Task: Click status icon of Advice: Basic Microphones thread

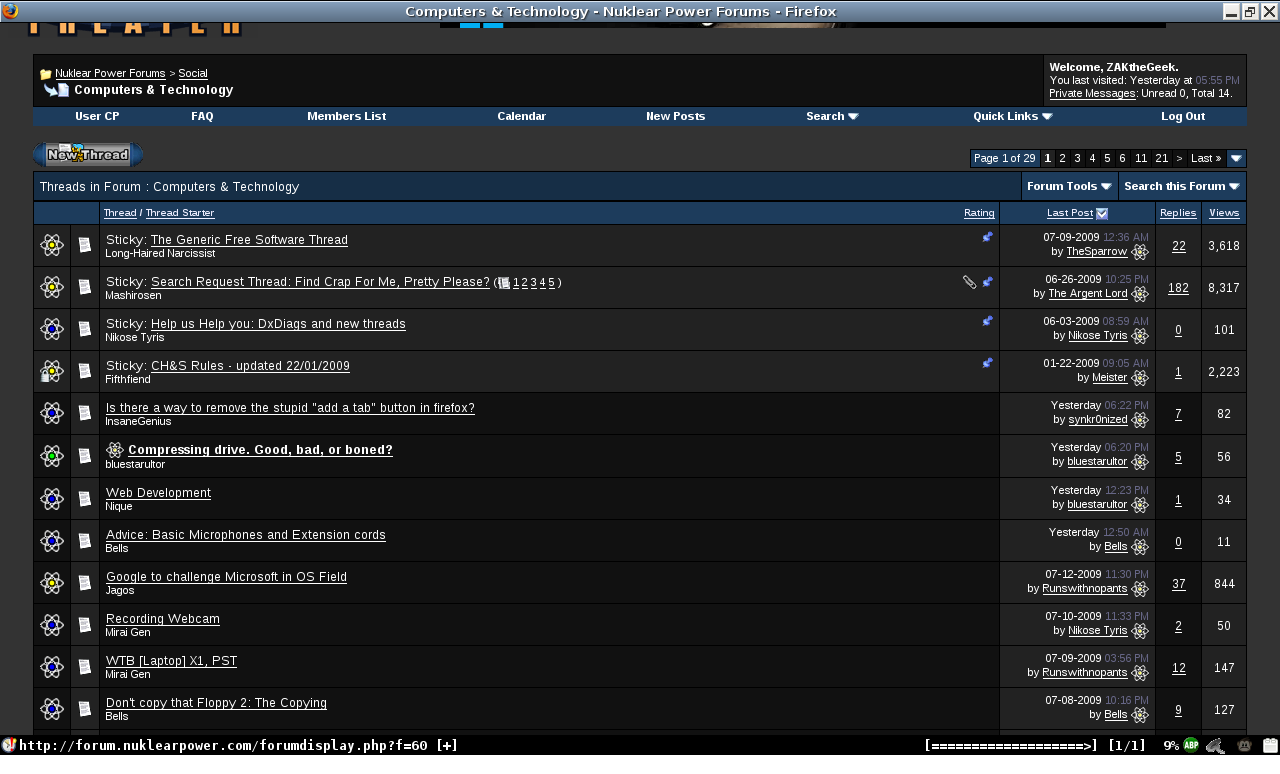Action: 52,540
